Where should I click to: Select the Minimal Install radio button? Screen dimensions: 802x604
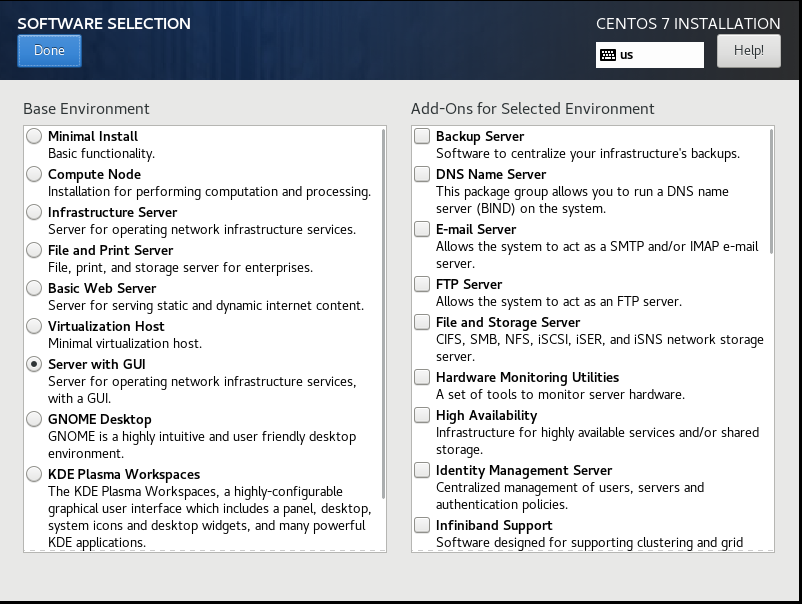[x=34, y=136]
